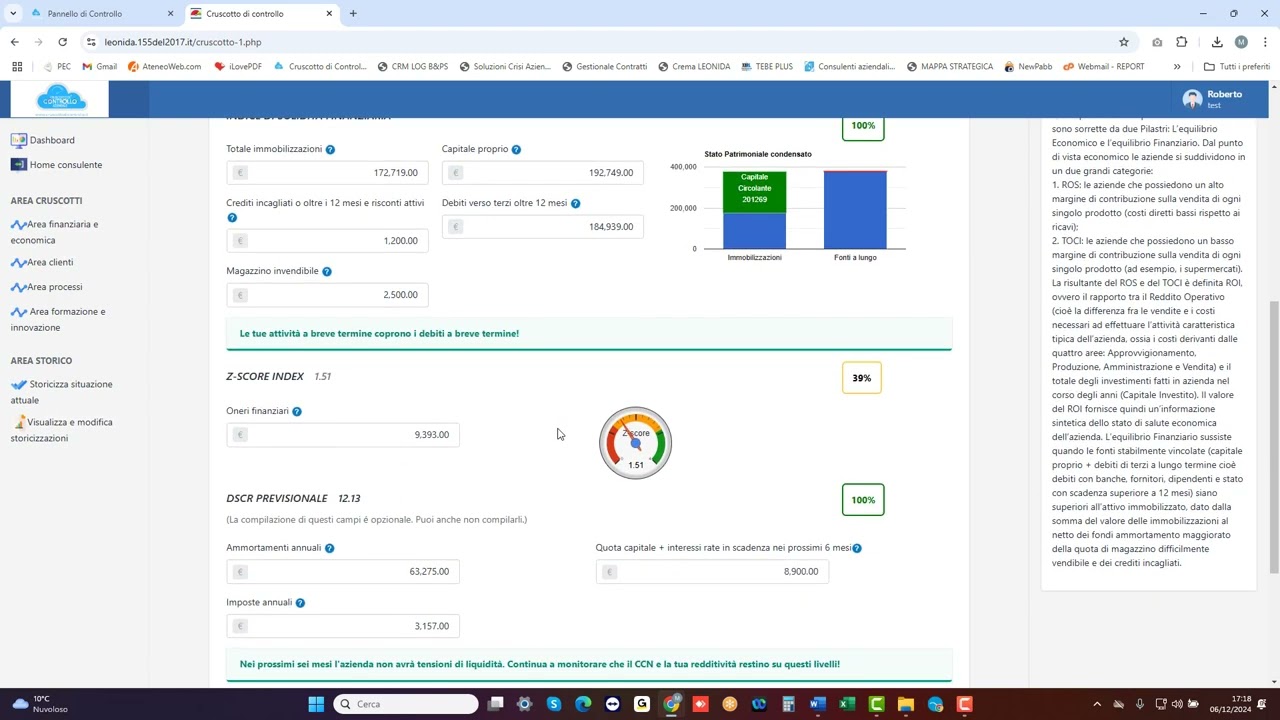Open the tab search dropdown arrow

(x=13, y=14)
